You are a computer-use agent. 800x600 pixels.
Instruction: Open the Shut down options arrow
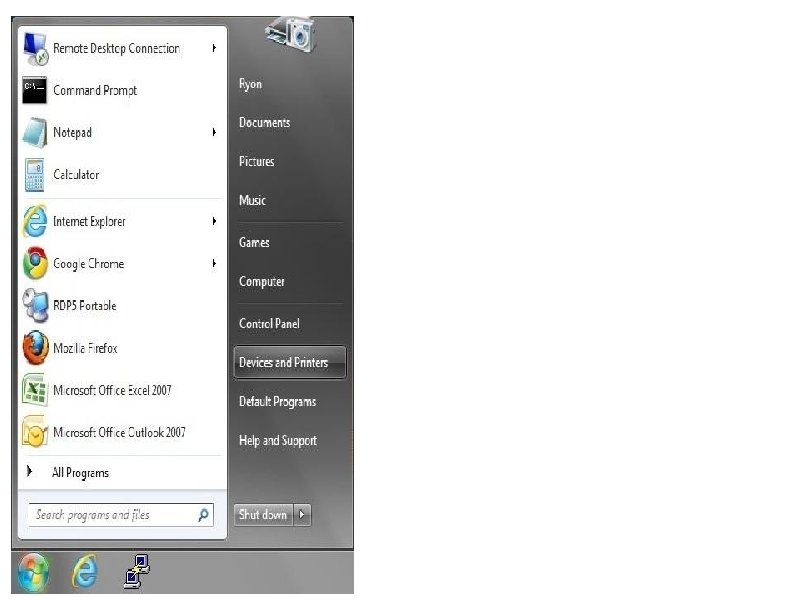click(x=303, y=514)
